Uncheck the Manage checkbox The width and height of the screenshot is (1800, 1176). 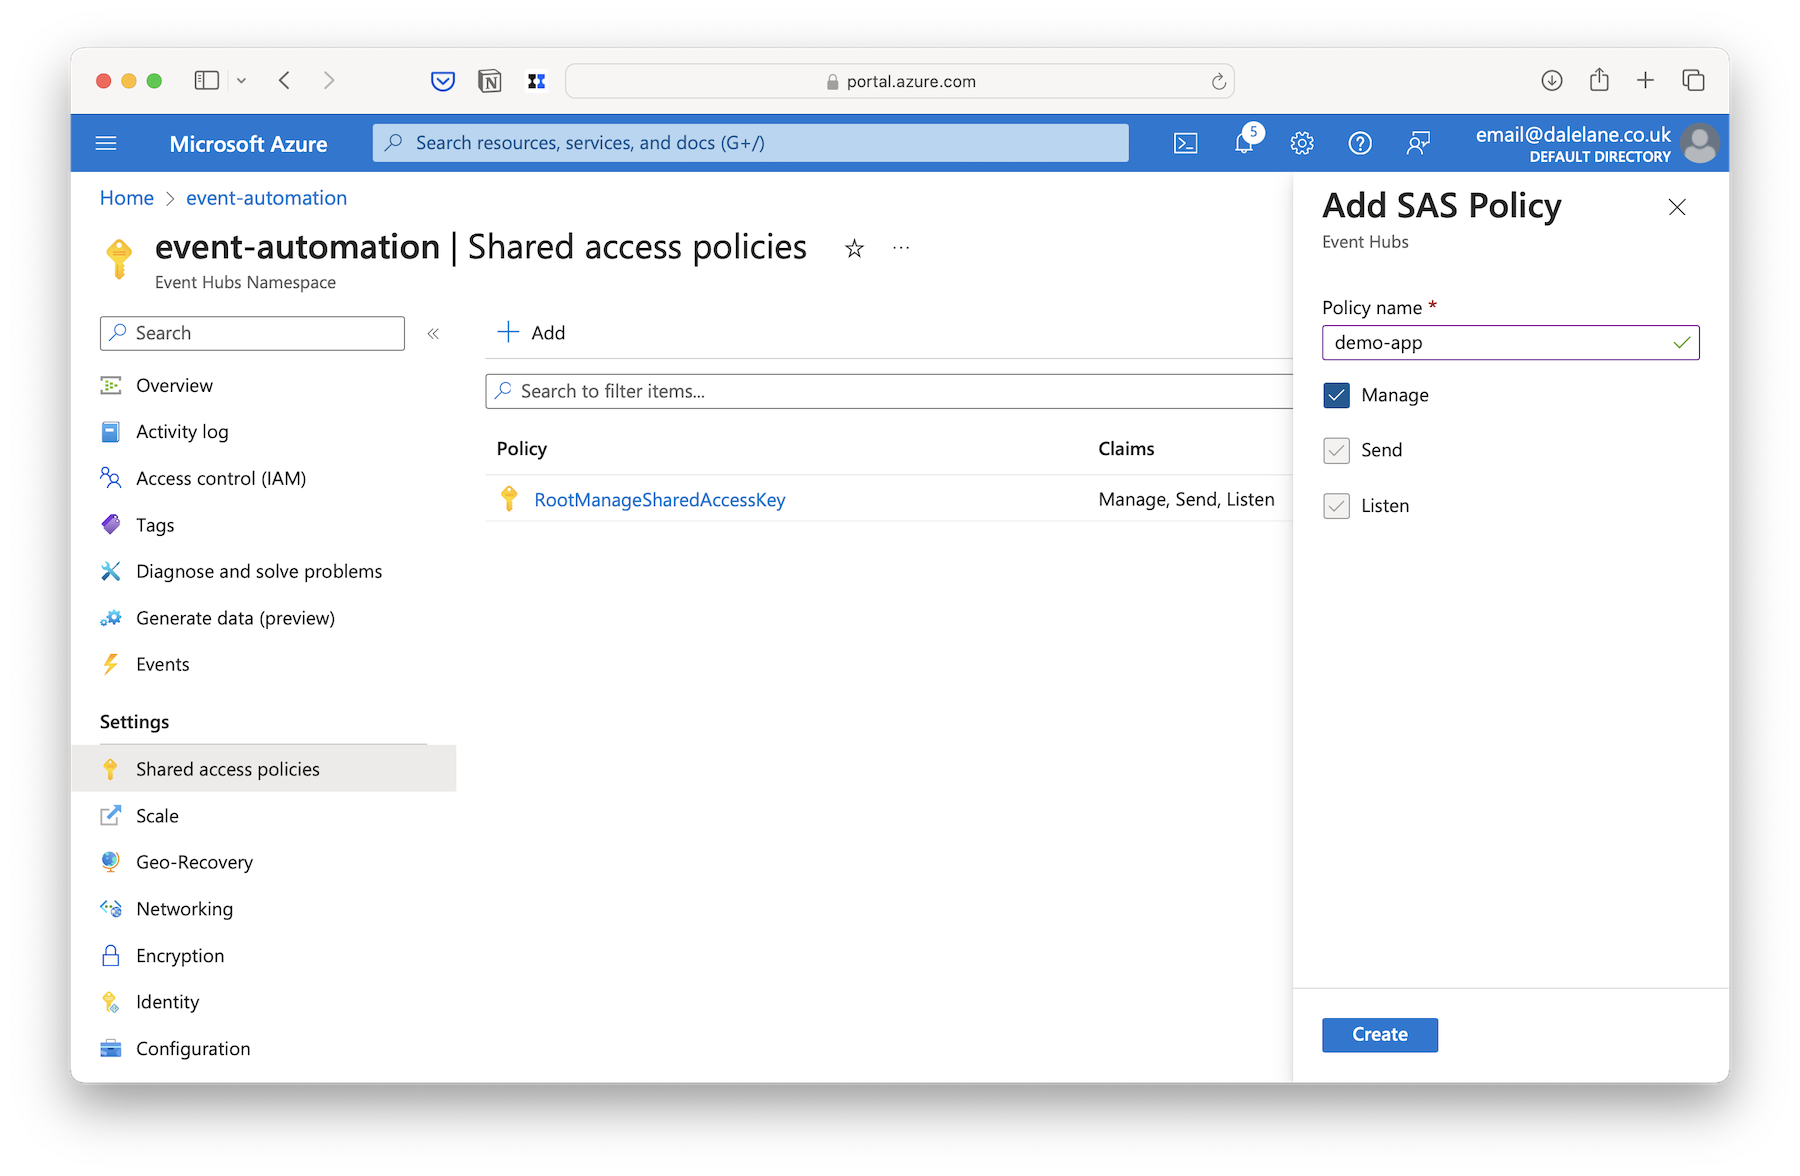pyautogui.click(x=1336, y=395)
